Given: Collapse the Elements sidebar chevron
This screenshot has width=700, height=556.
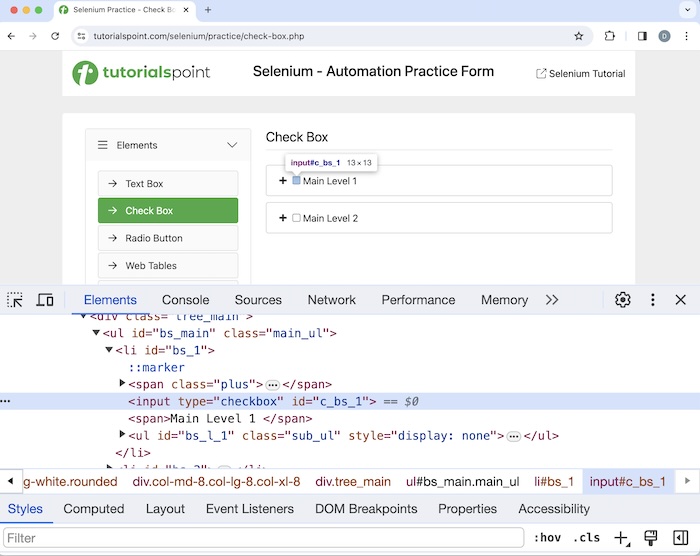Looking at the screenshot, I should (x=232, y=145).
